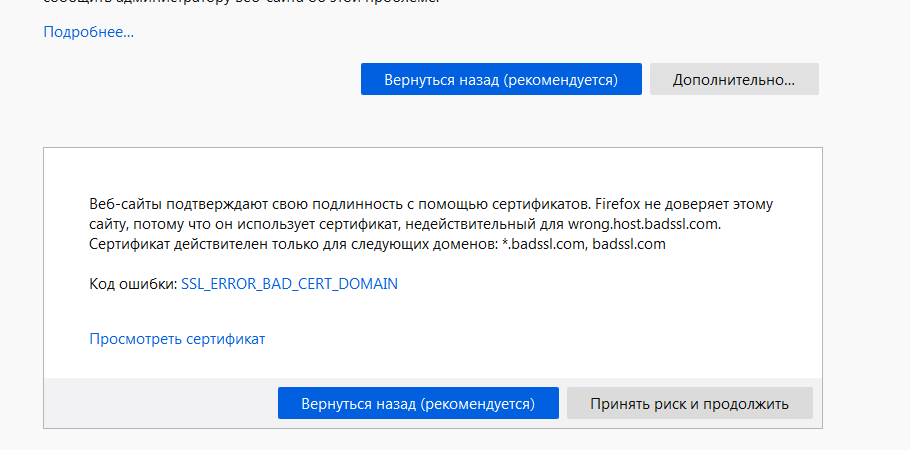Click the lower Вернуться назад (рекомендуется) button
Viewport: 910px width, 450px height.
pos(418,403)
